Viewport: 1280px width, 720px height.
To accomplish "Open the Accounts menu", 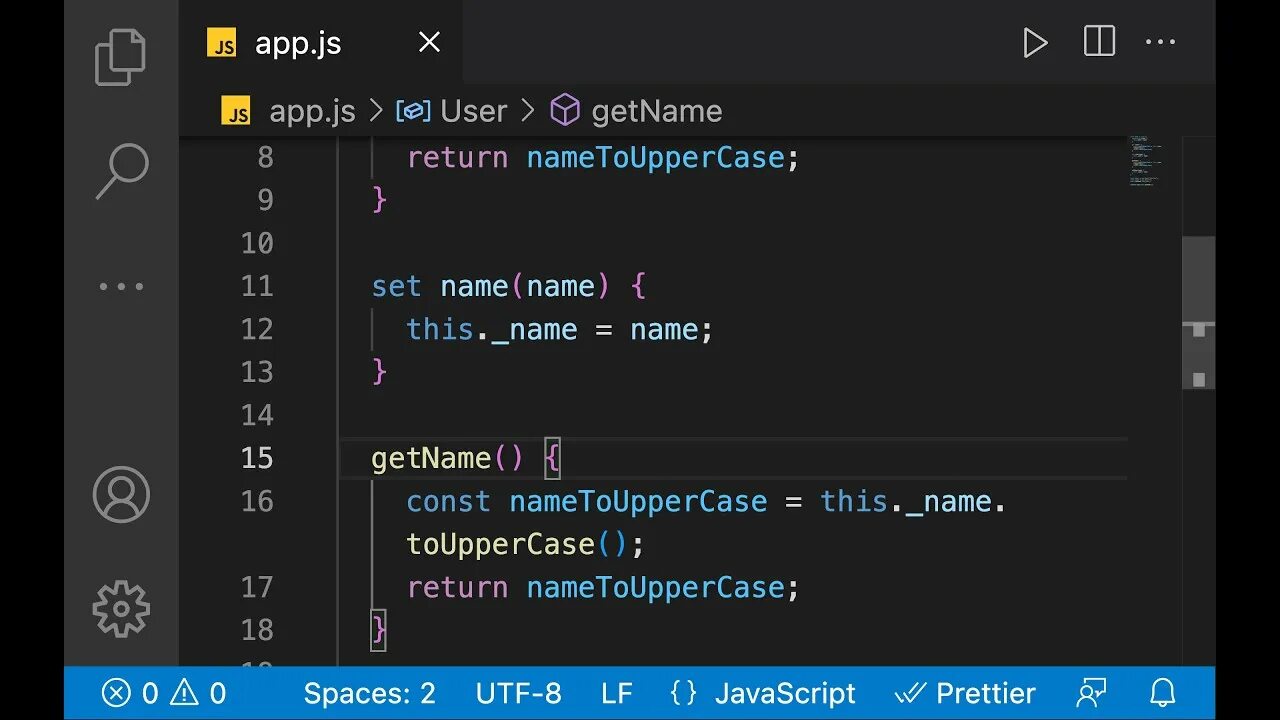I will tap(121, 494).
